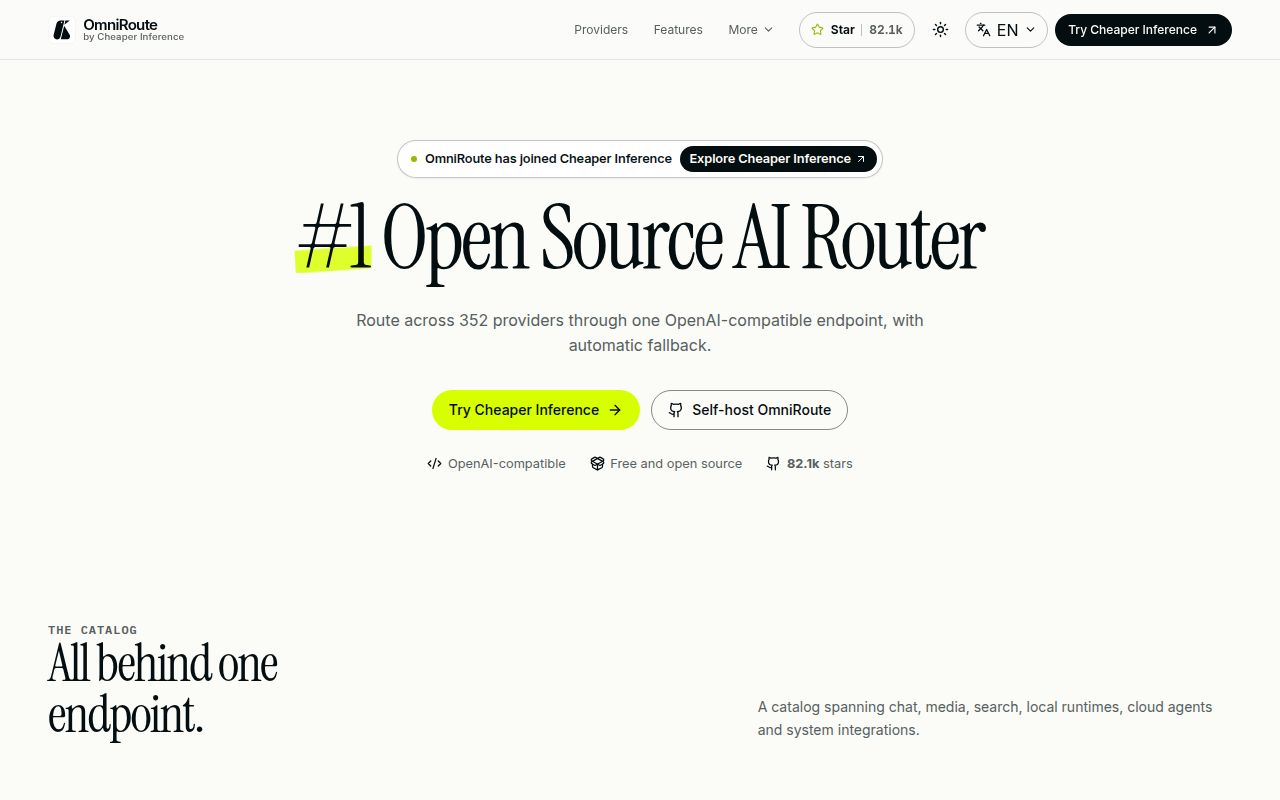Click the header Try Cheaper Inference button
The width and height of the screenshot is (1280, 800).
coord(1143,30)
